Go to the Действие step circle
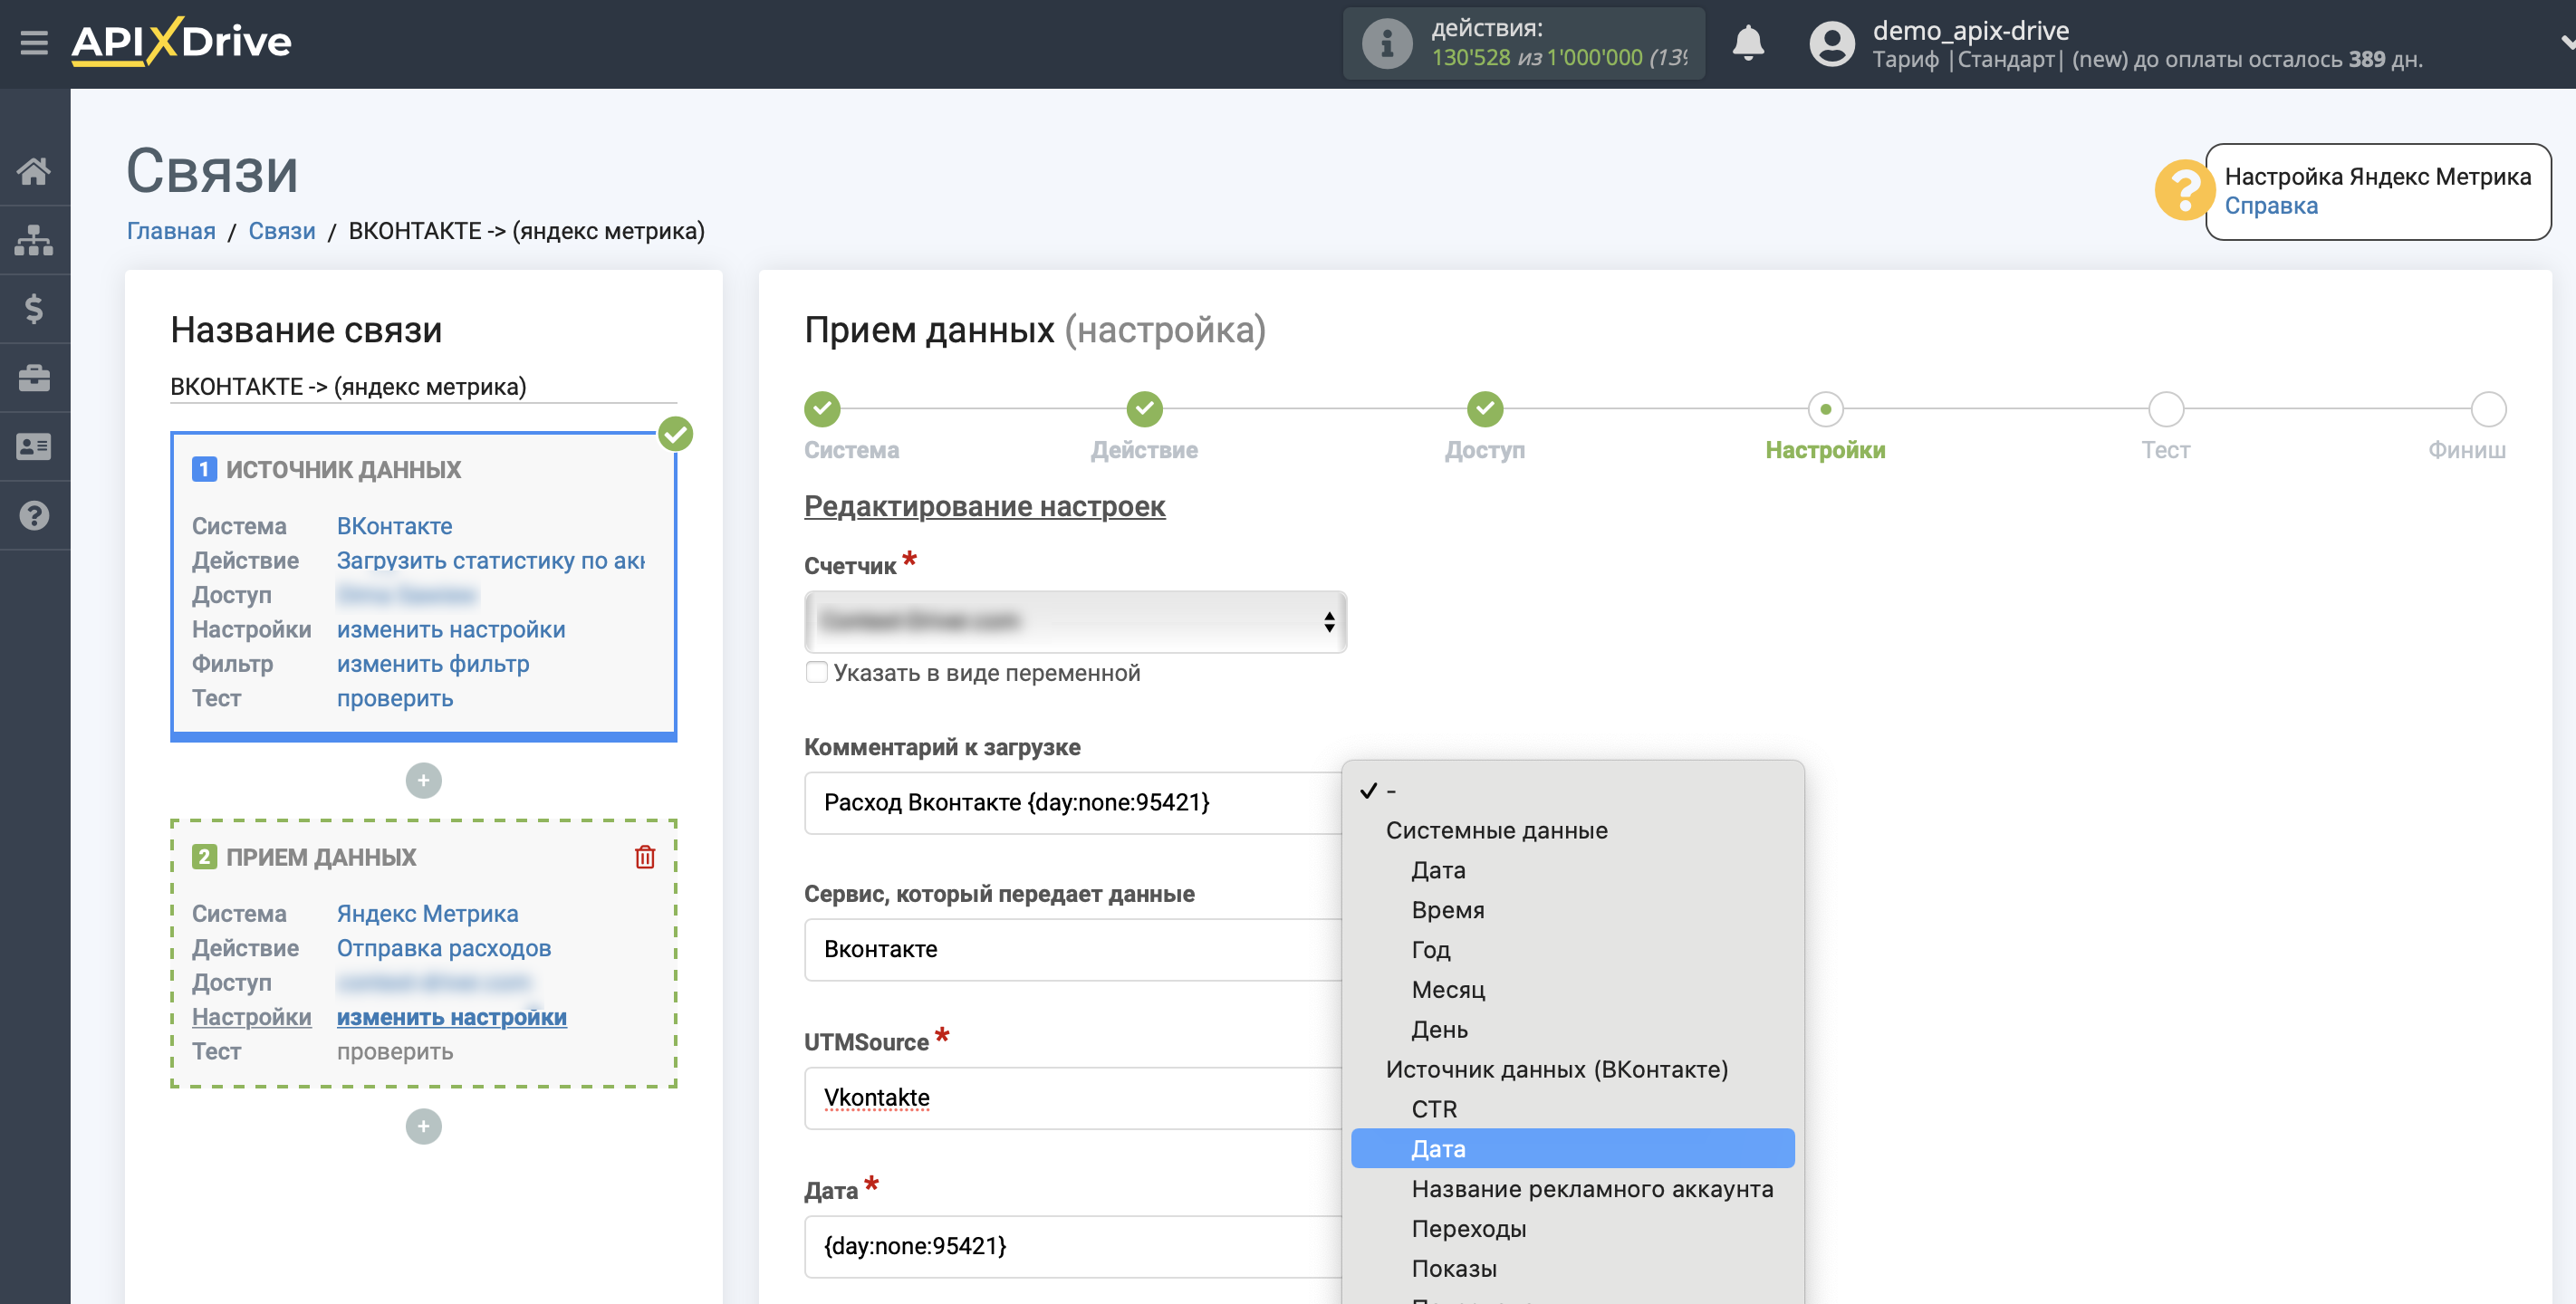The image size is (2576, 1304). tap(1144, 408)
